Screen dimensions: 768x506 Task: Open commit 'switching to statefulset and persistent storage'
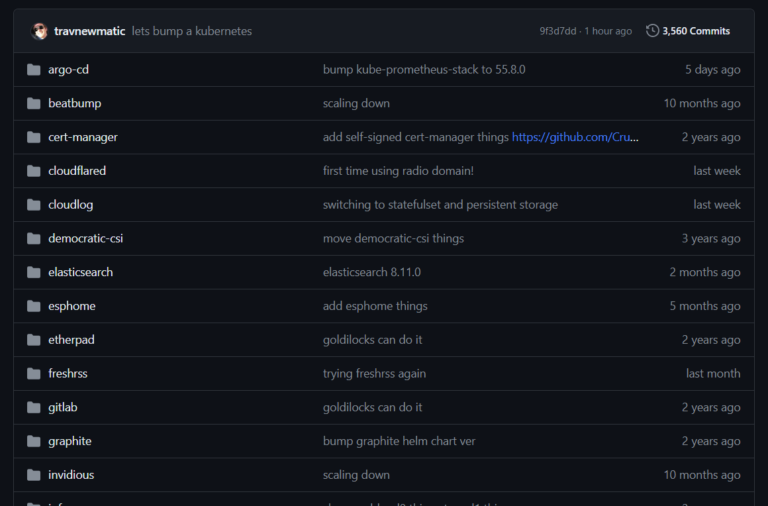(x=440, y=205)
